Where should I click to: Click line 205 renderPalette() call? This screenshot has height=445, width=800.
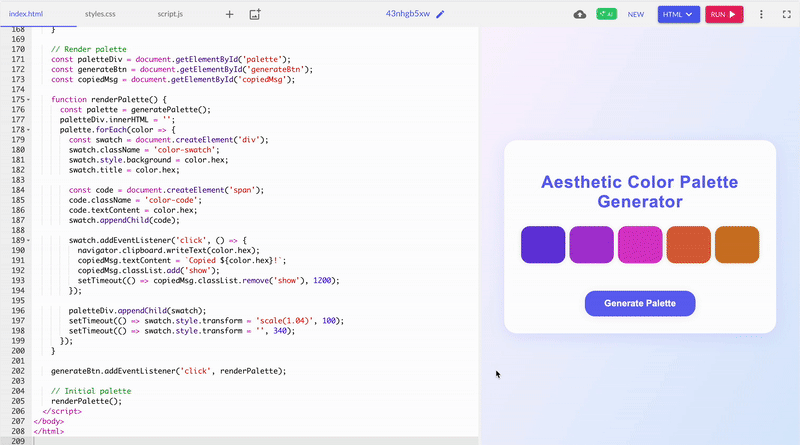87,401
